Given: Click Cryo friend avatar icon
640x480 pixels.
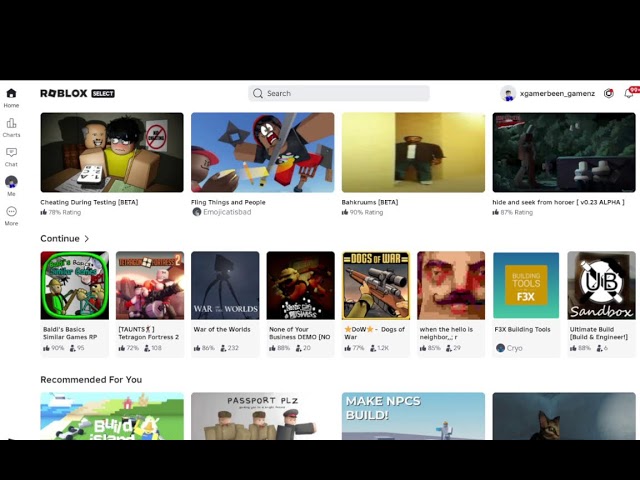Looking at the screenshot, I should pos(500,348).
